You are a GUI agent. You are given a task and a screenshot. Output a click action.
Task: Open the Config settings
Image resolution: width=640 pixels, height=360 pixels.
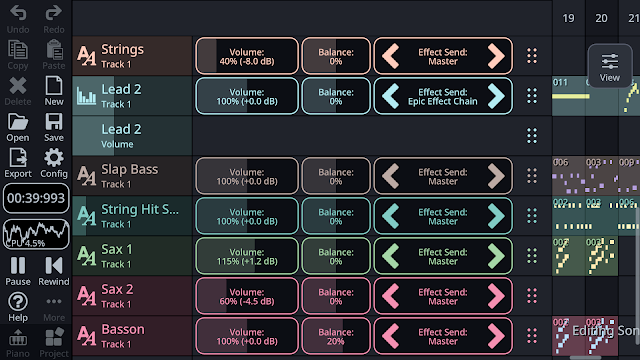(x=53, y=163)
